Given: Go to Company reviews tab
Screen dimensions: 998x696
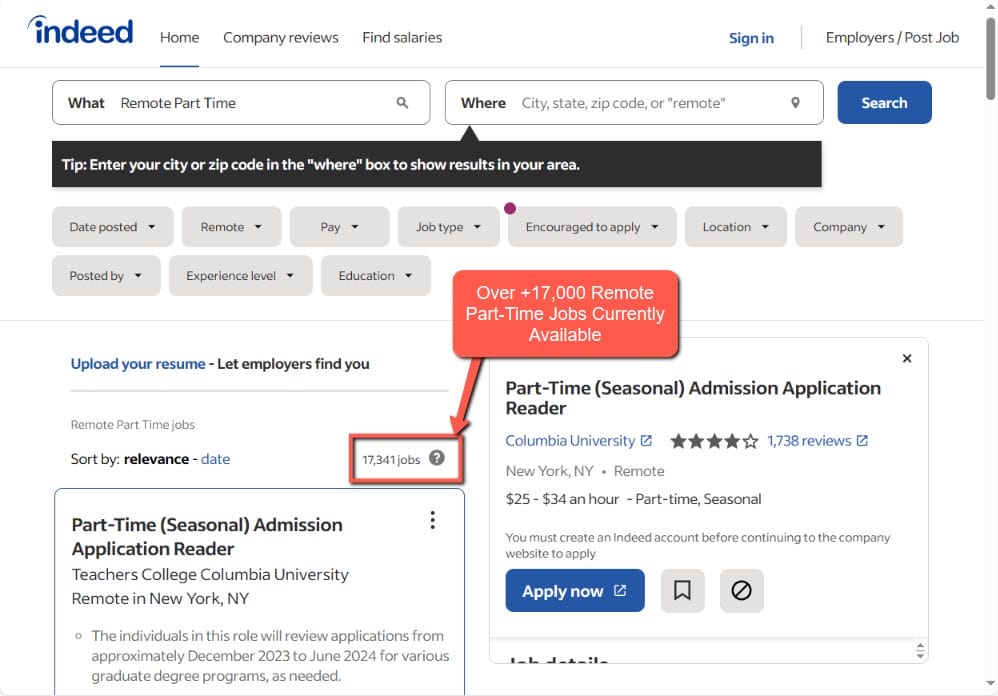Looking at the screenshot, I should pos(280,38).
